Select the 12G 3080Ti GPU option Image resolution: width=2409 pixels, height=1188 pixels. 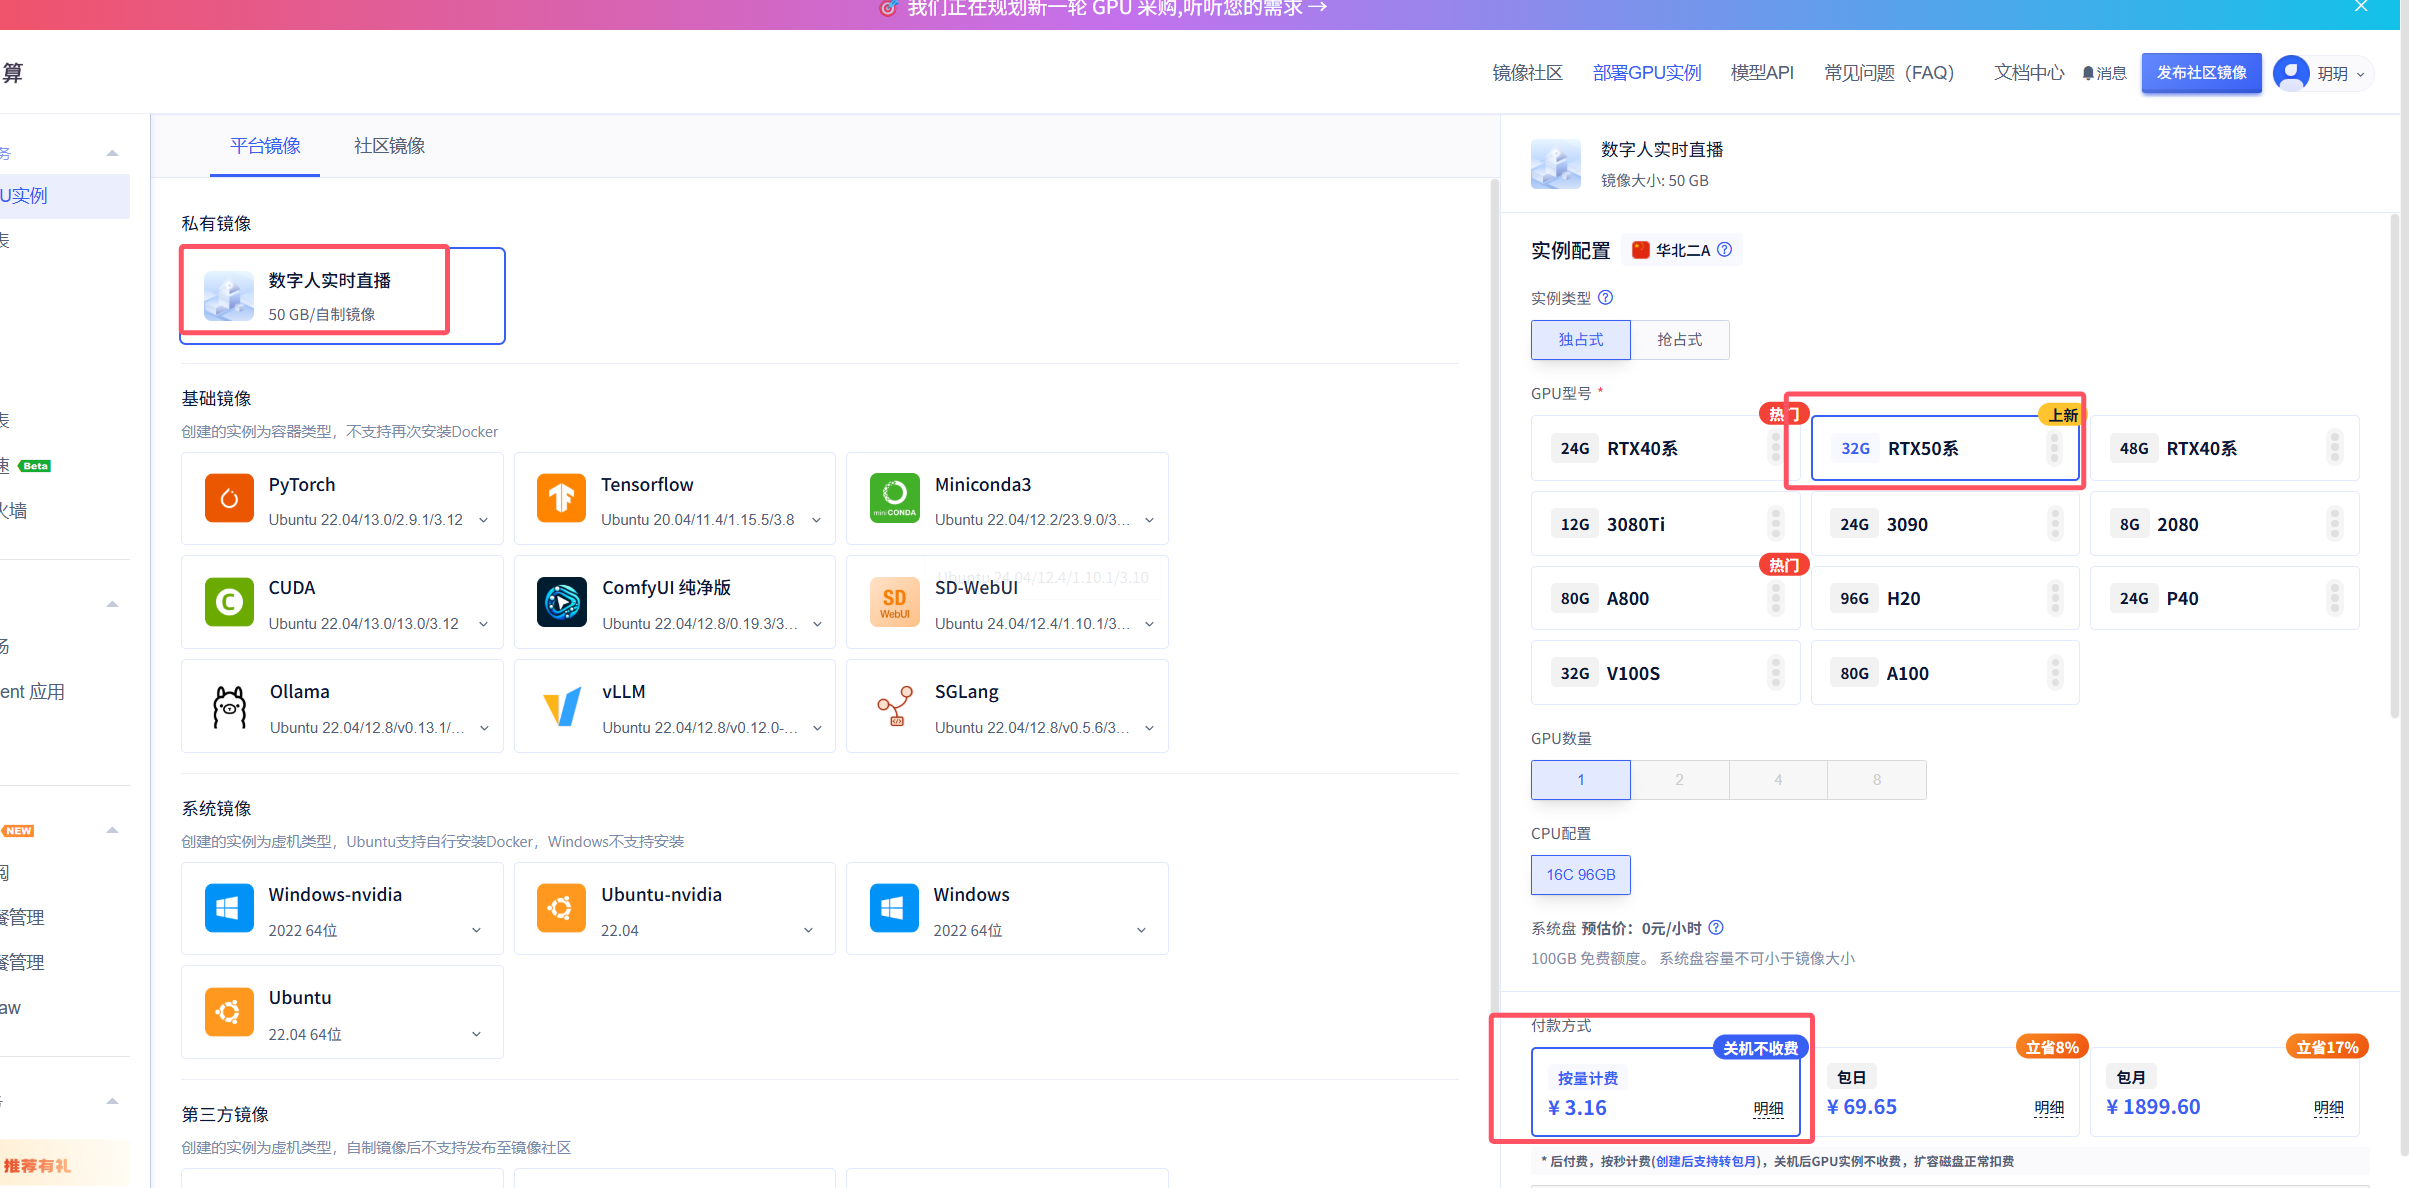1665,524
